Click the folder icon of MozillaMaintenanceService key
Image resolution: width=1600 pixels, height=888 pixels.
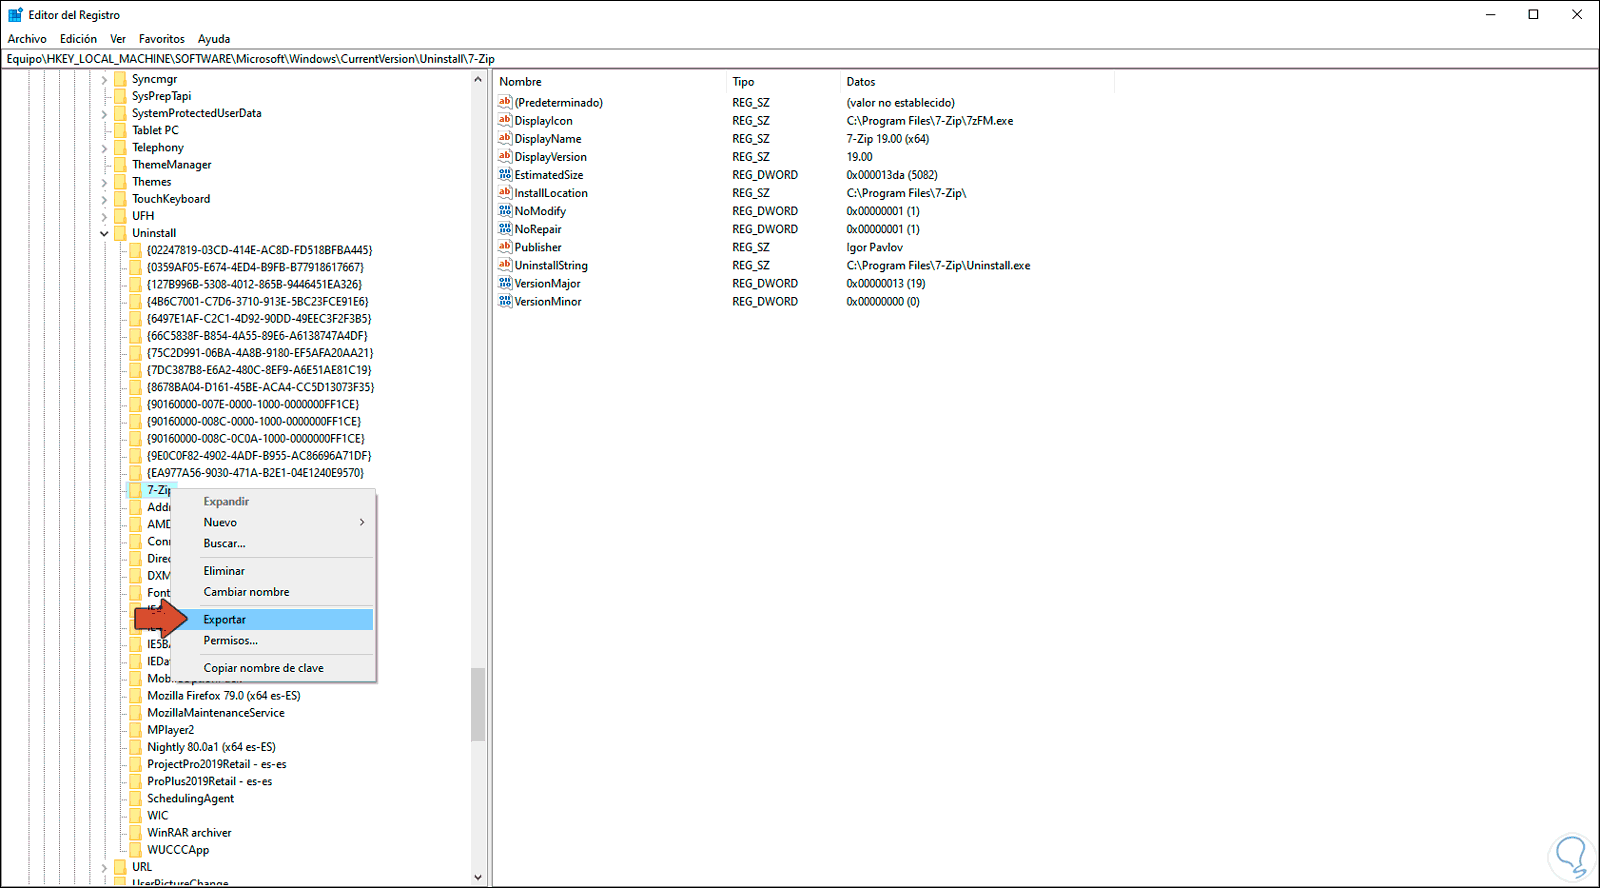pyautogui.click(x=135, y=712)
